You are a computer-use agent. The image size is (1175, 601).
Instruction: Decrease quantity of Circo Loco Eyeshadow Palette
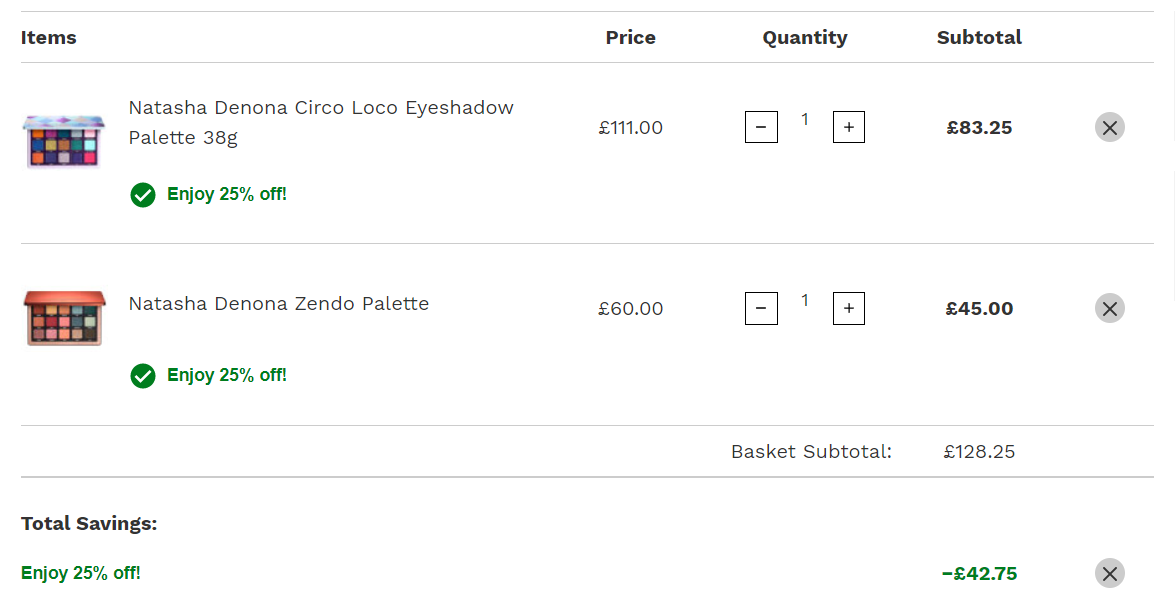[761, 127]
